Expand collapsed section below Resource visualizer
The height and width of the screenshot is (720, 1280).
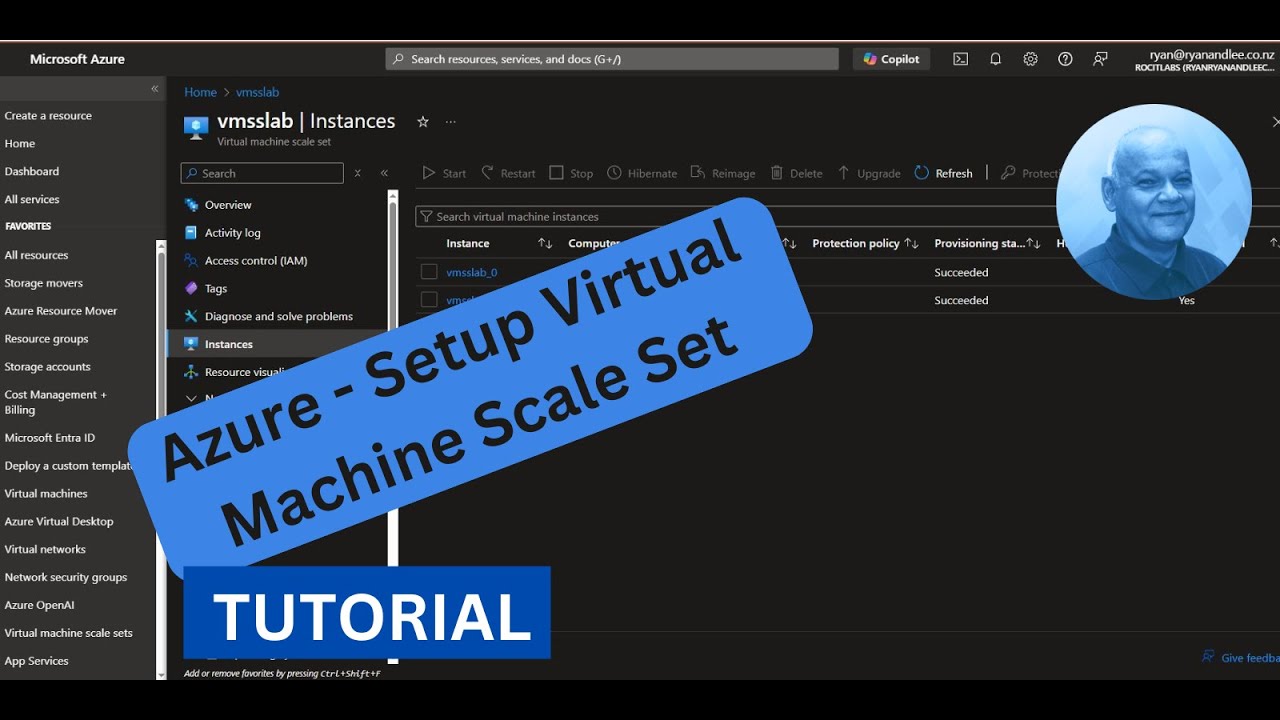coord(192,398)
